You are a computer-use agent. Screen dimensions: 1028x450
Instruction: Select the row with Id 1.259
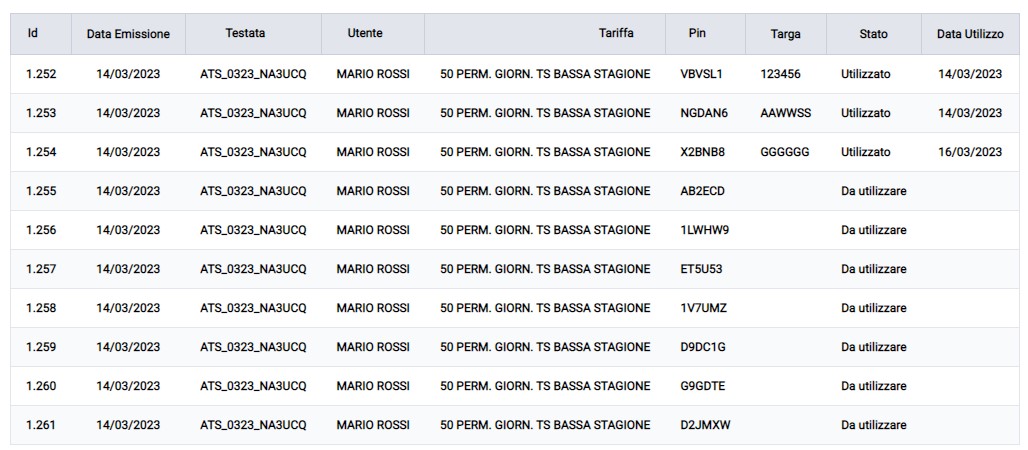[41, 347]
